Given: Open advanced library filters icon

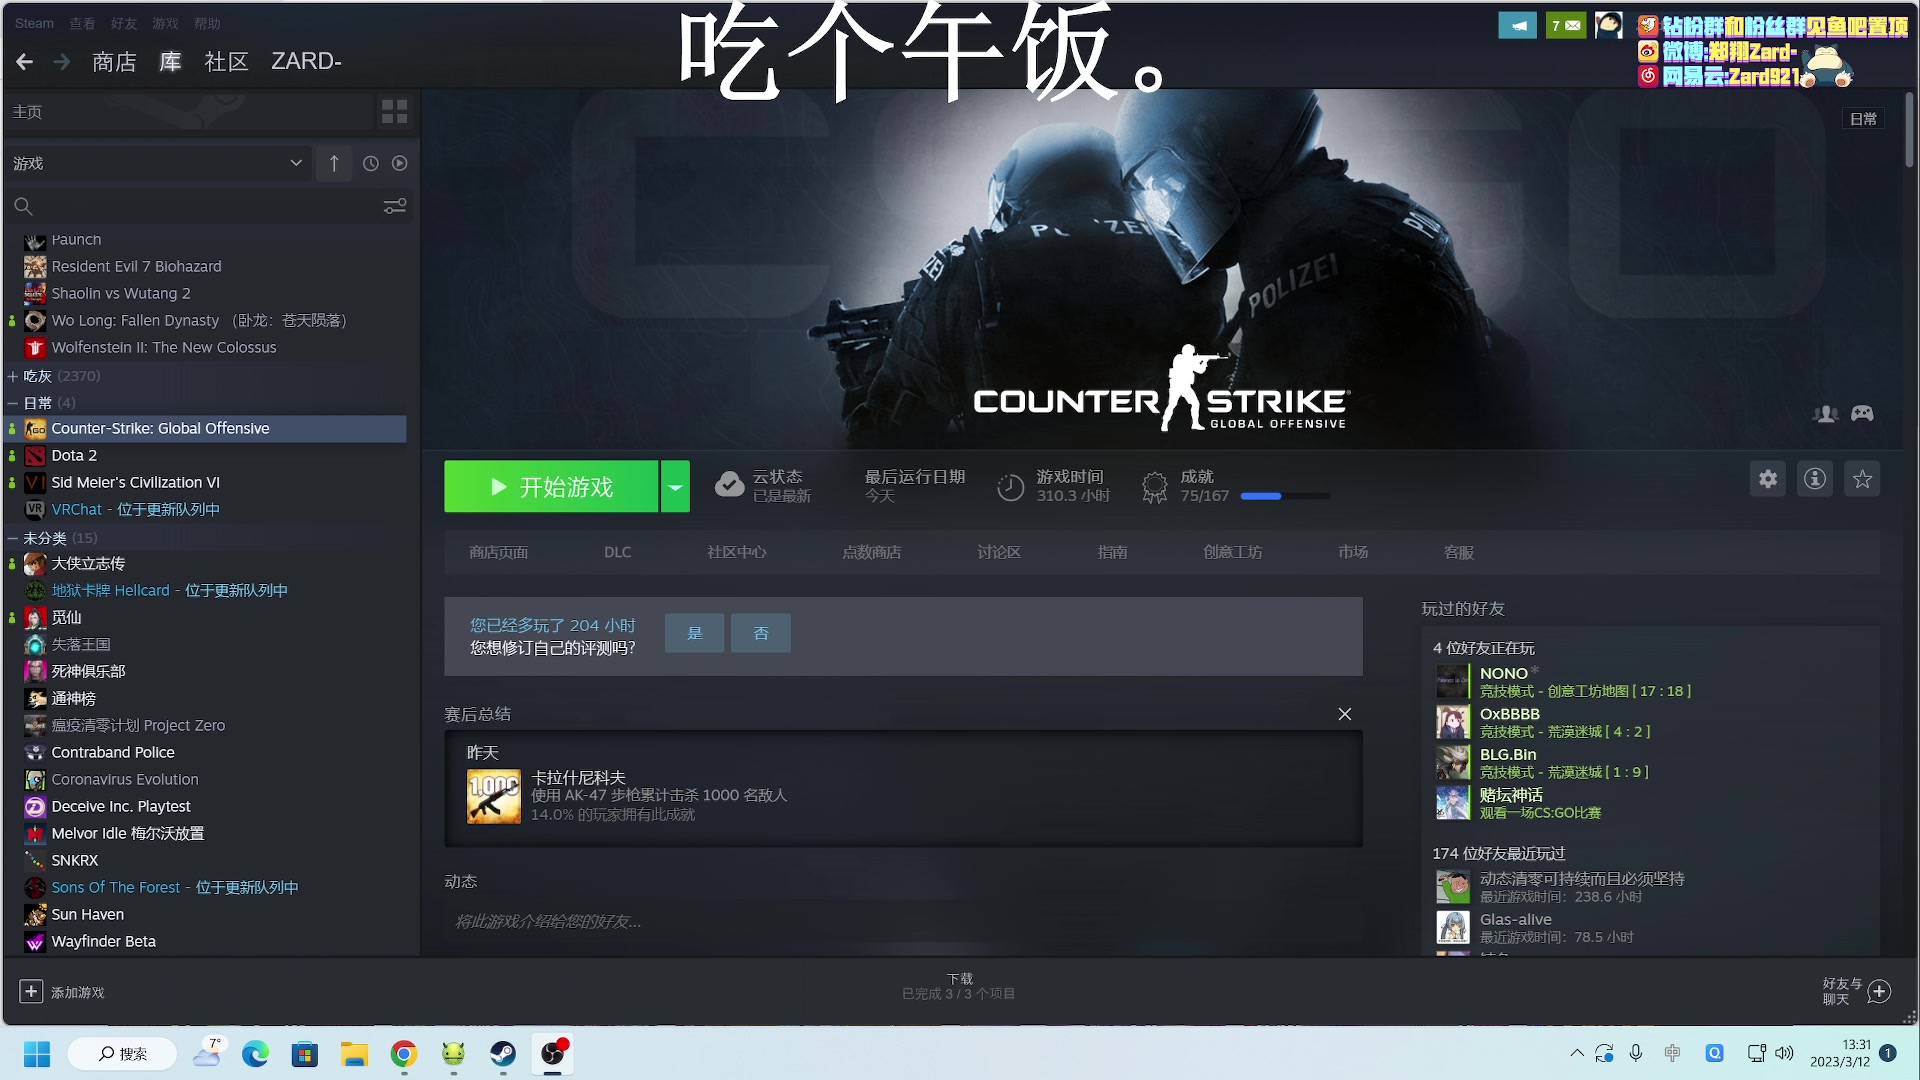Looking at the screenshot, I should 395,206.
